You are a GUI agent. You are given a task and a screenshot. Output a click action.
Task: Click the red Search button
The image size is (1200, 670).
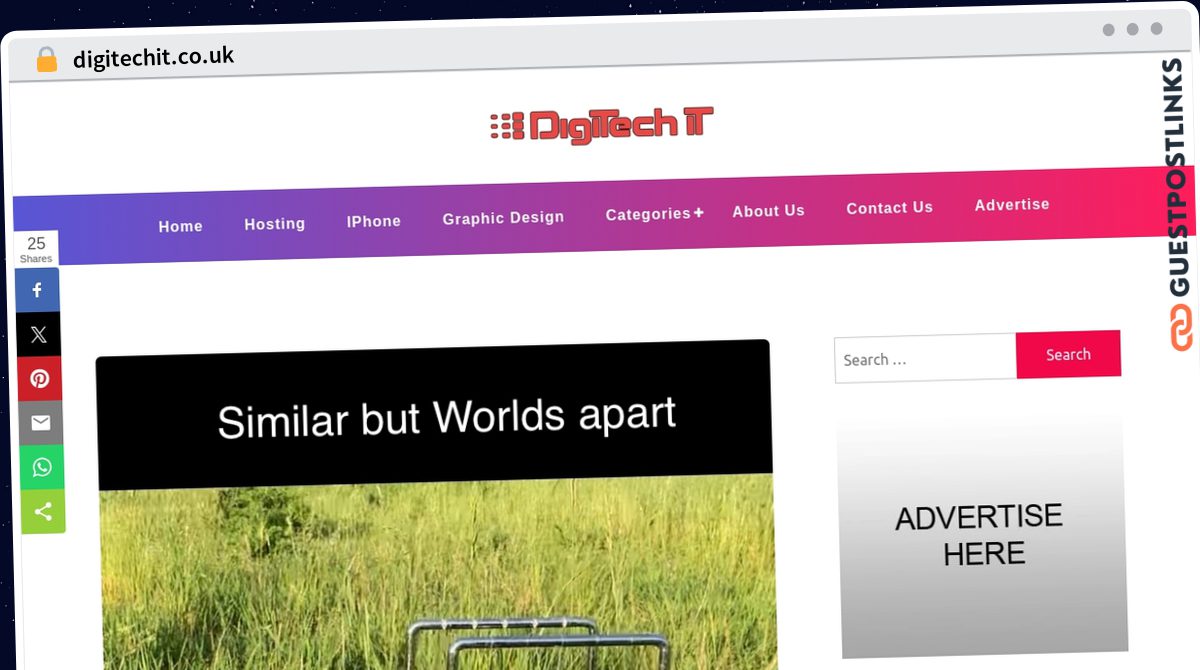1068,354
